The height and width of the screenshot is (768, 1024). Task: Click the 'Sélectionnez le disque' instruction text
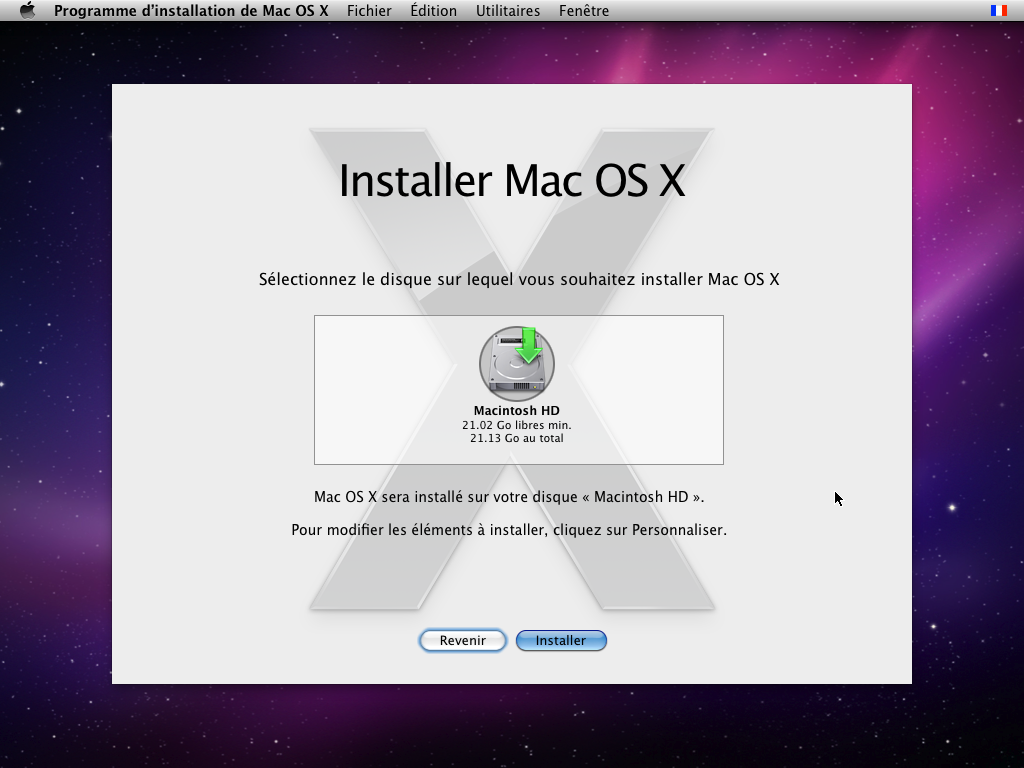coord(519,280)
